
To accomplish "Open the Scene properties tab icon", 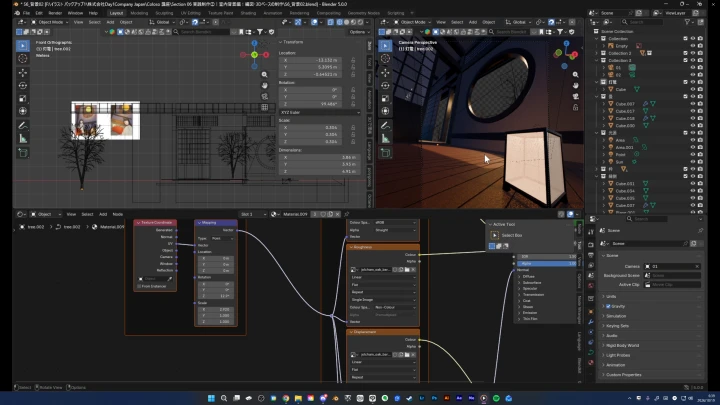I will 591,275.
